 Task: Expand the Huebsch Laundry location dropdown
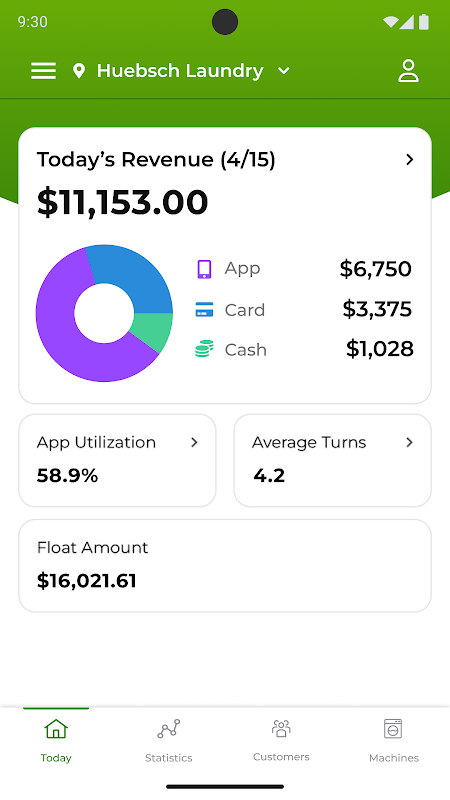(x=284, y=71)
